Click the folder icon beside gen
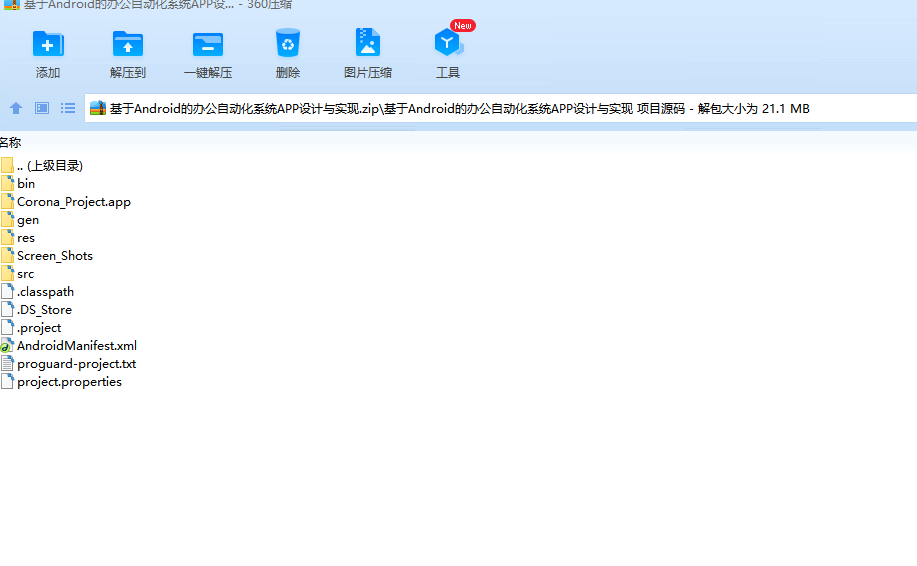The height and width of the screenshot is (566, 917). [7, 219]
